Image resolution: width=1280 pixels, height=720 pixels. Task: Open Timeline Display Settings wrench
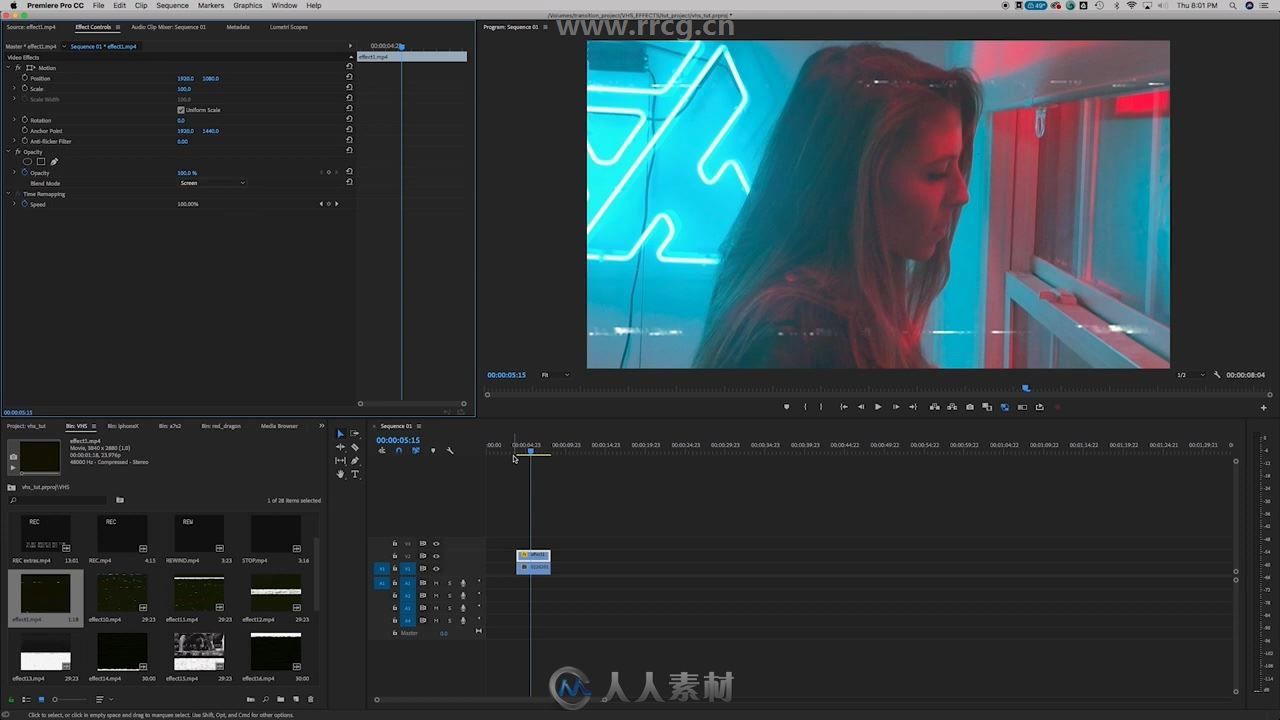pos(449,450)
